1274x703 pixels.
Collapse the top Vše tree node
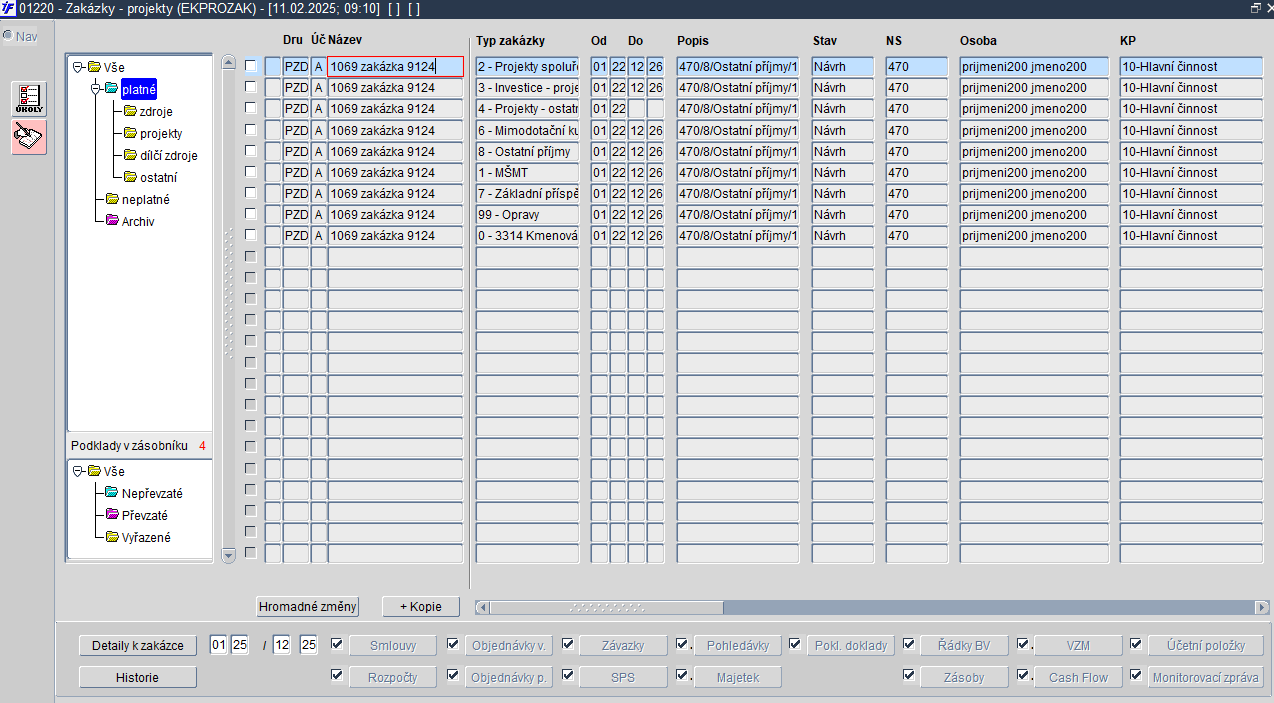tap(78, 67)
